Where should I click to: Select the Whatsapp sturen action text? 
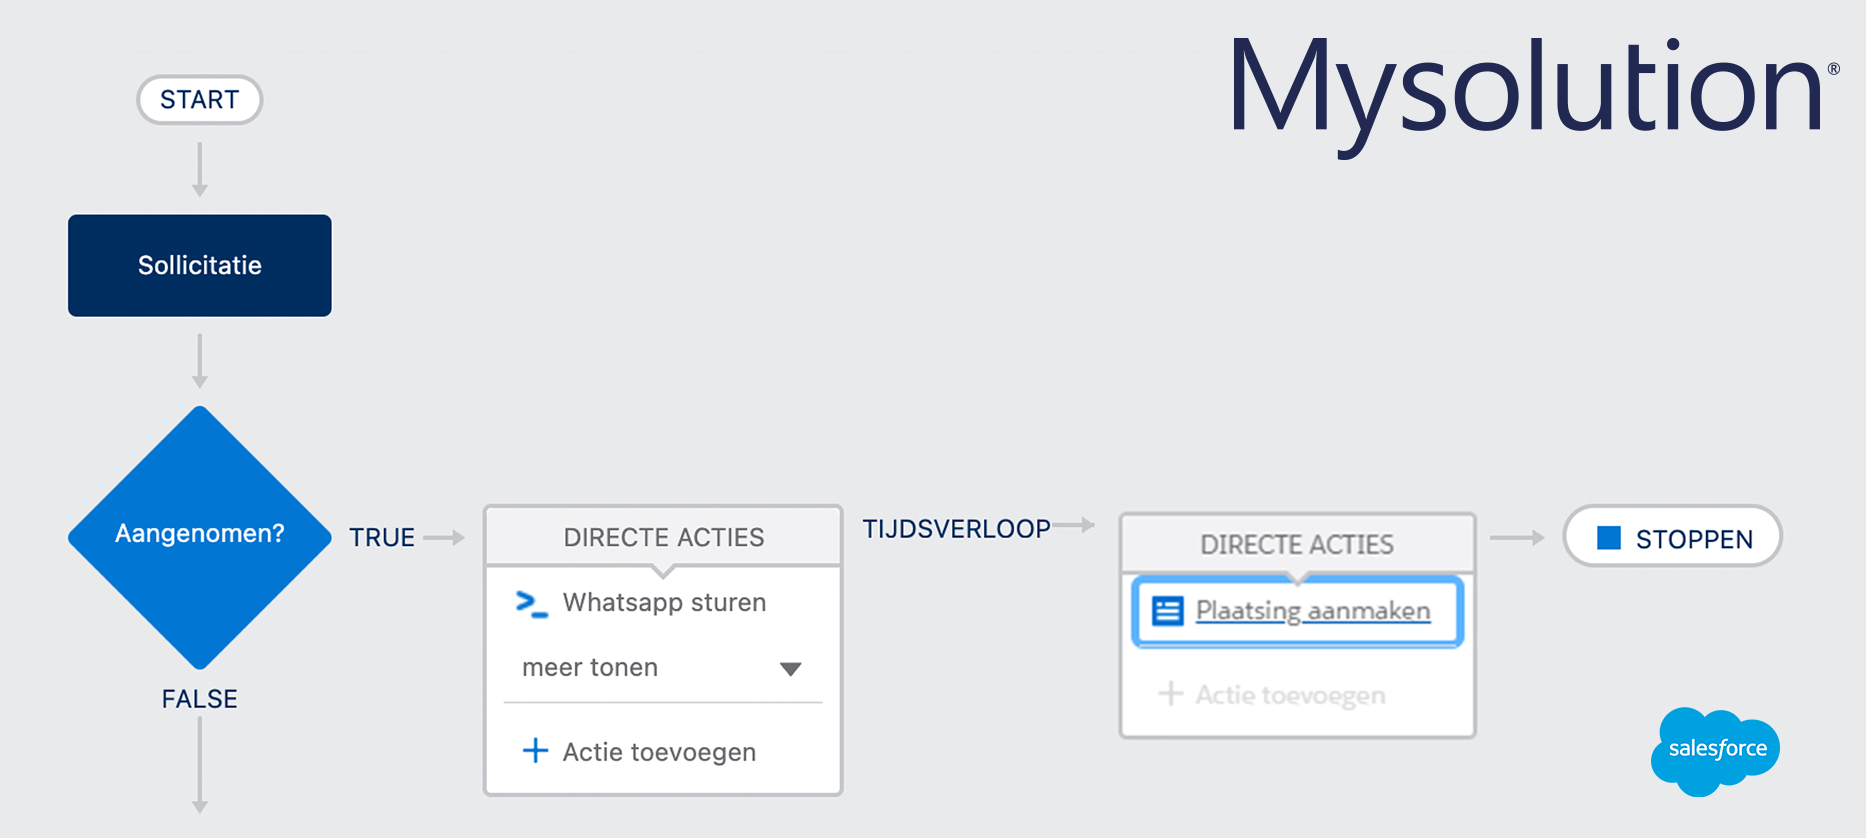coord(664,603)
